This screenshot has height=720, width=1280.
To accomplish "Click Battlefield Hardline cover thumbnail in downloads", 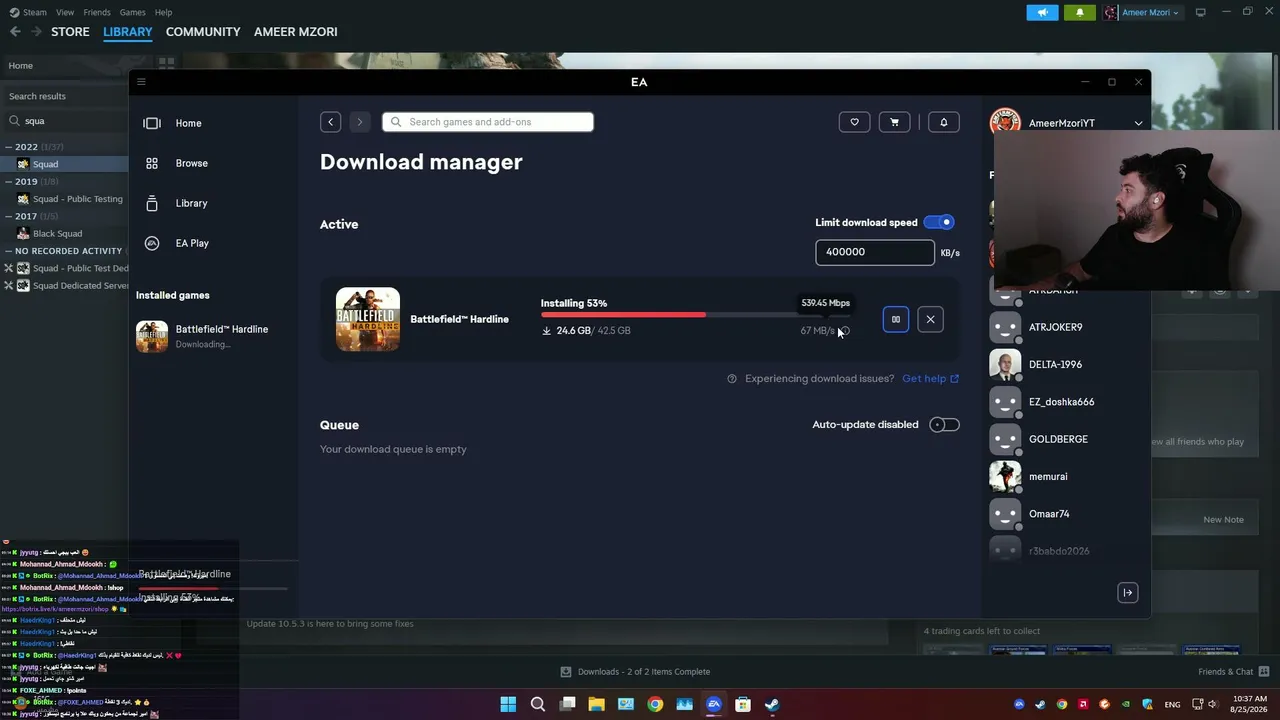I will (x=368, y=319).
